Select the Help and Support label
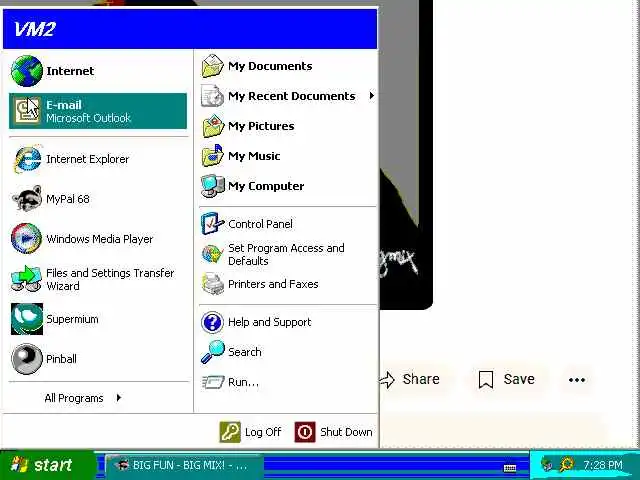Image resolution: width=640 pixels, height=480 pixels. 270,322
